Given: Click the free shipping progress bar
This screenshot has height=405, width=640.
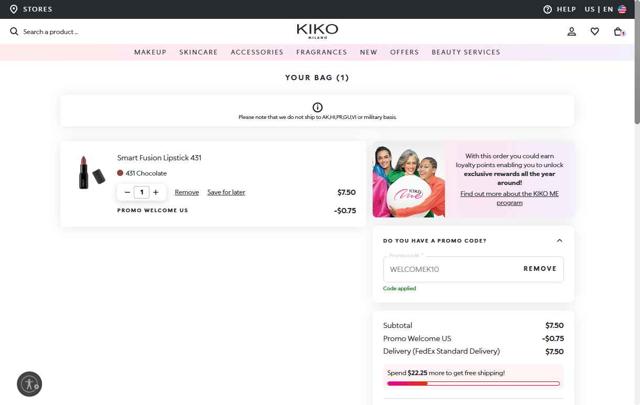Looking at the screenshot, I should pos(473,383).
